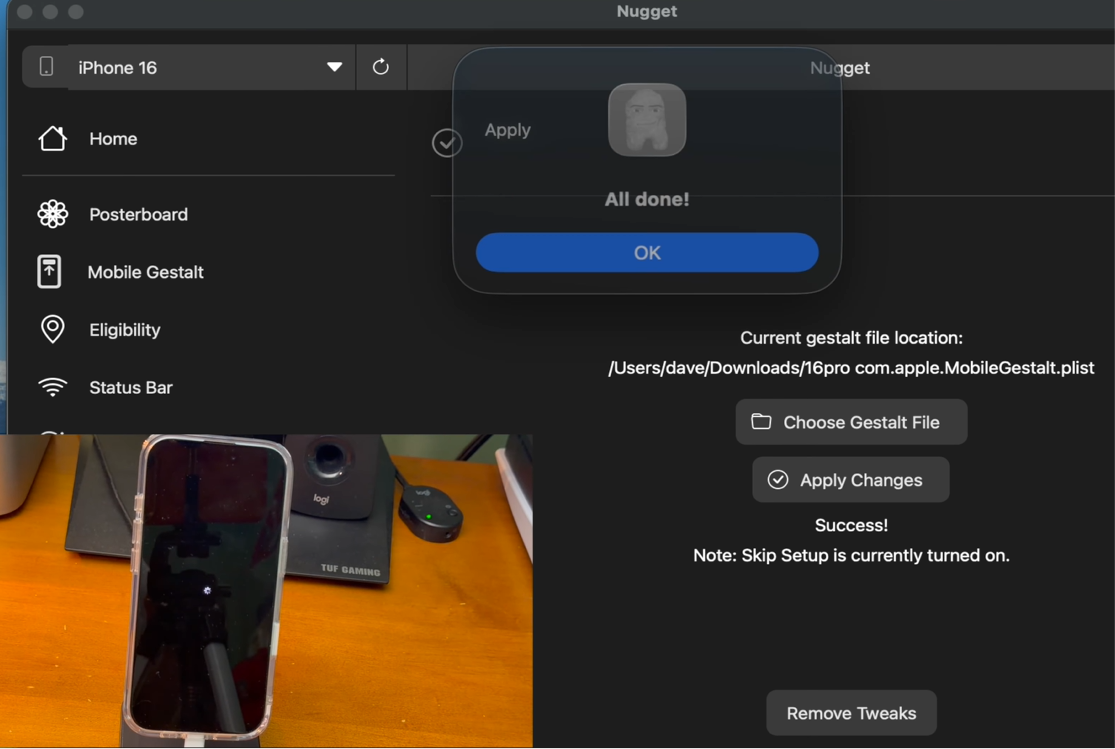Click the Status Bar wifi icon
Screen dimensions: 1115x749
pos(53,387)
